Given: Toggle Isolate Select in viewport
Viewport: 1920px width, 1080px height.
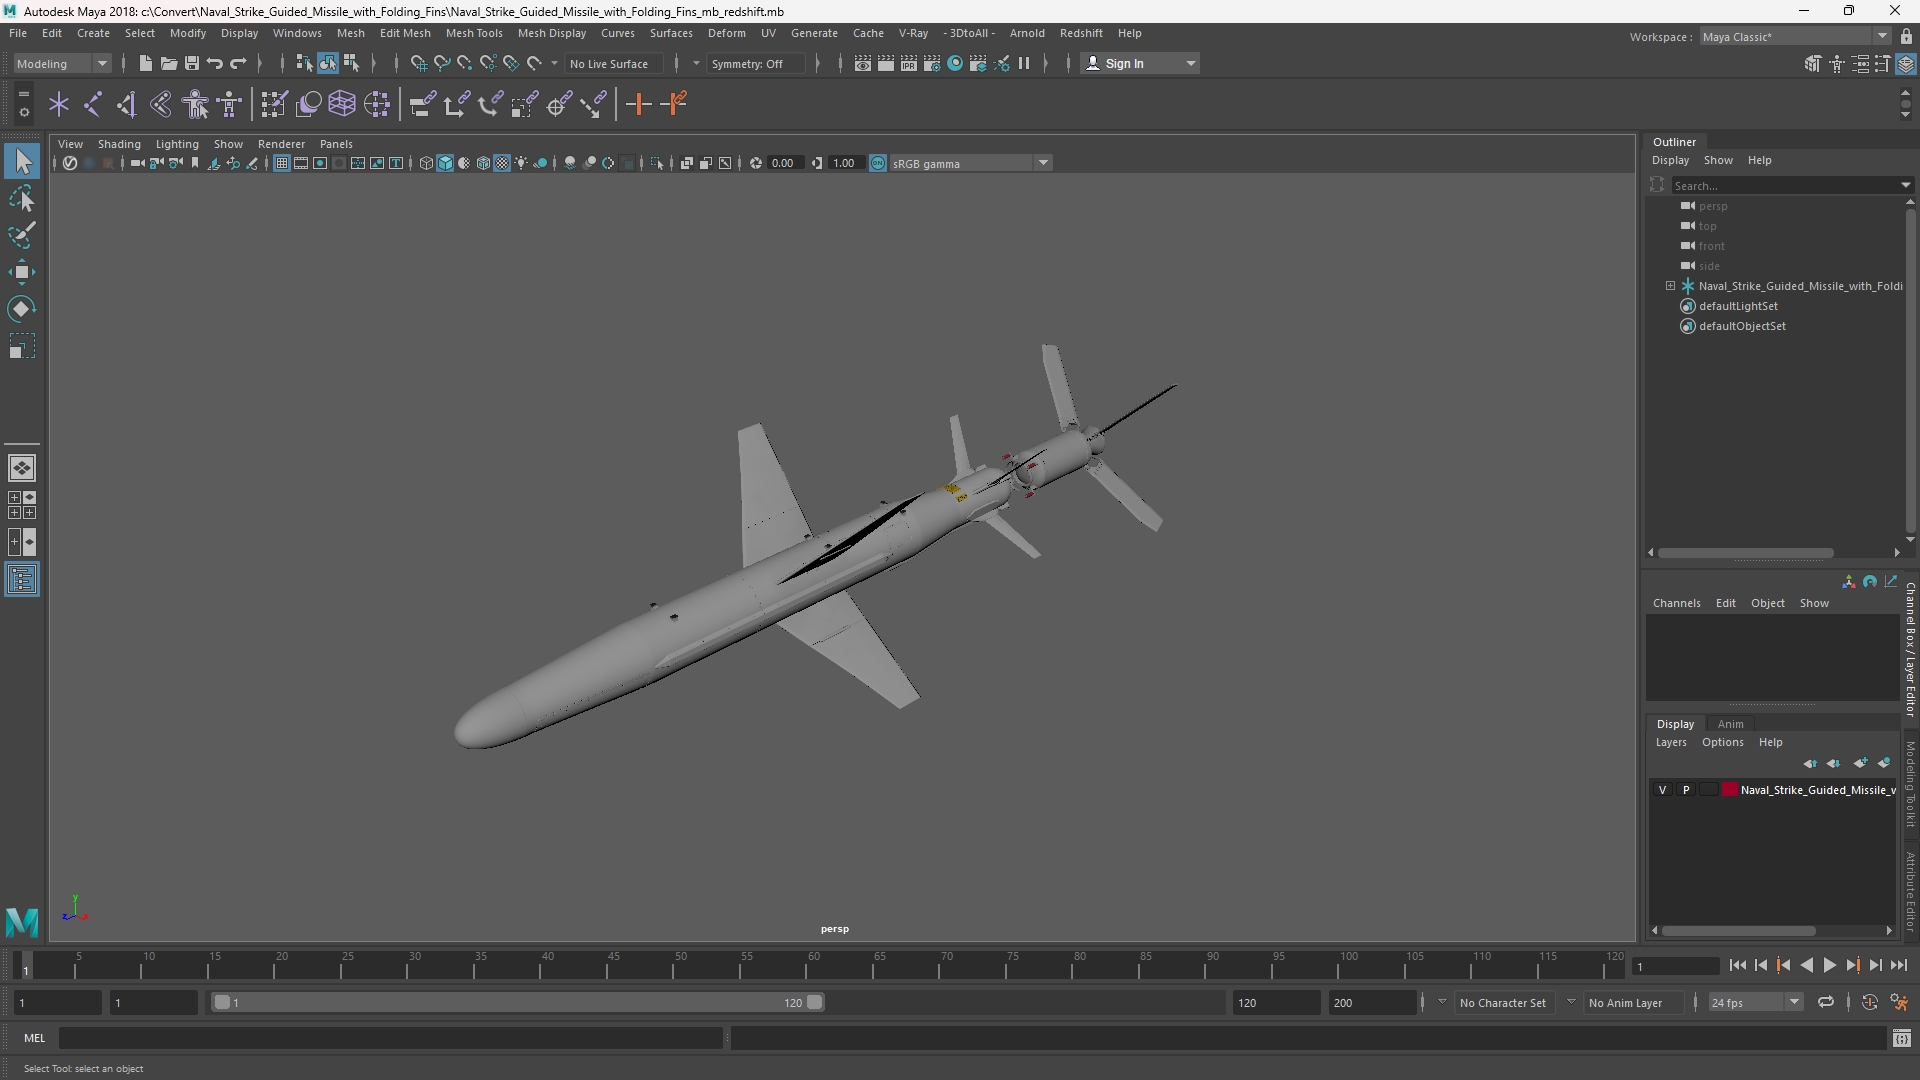Looking at the screenshot, I should 657,163.
